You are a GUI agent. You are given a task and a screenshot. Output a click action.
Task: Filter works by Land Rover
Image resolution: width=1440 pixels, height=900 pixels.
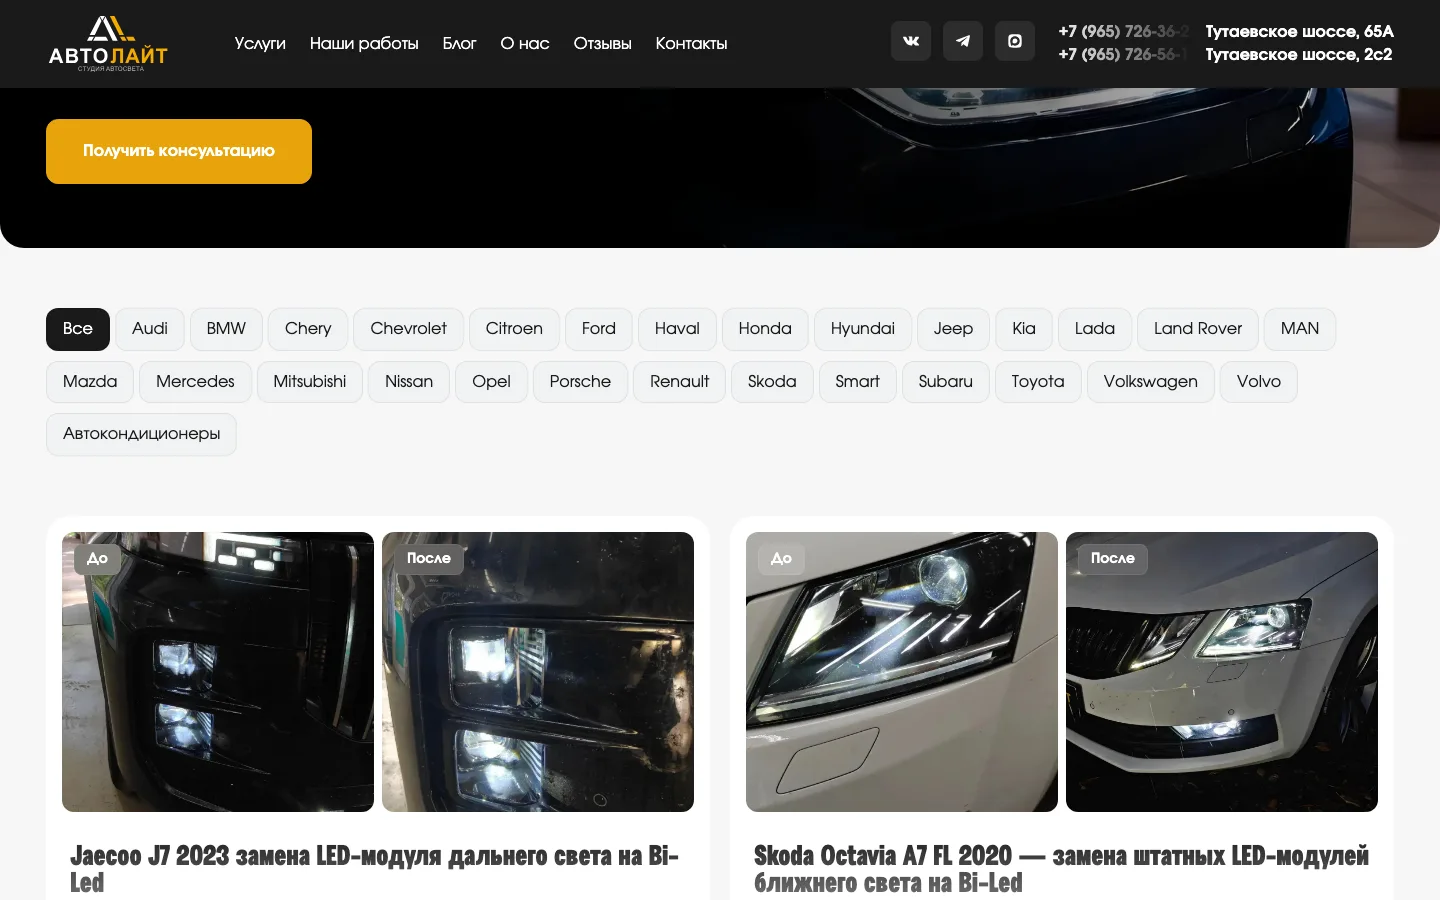1198,329
